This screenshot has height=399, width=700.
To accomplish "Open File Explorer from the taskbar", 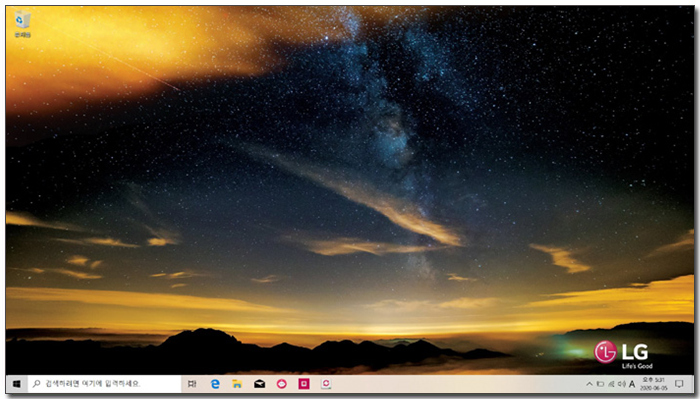I will click(x=237, y=384).
